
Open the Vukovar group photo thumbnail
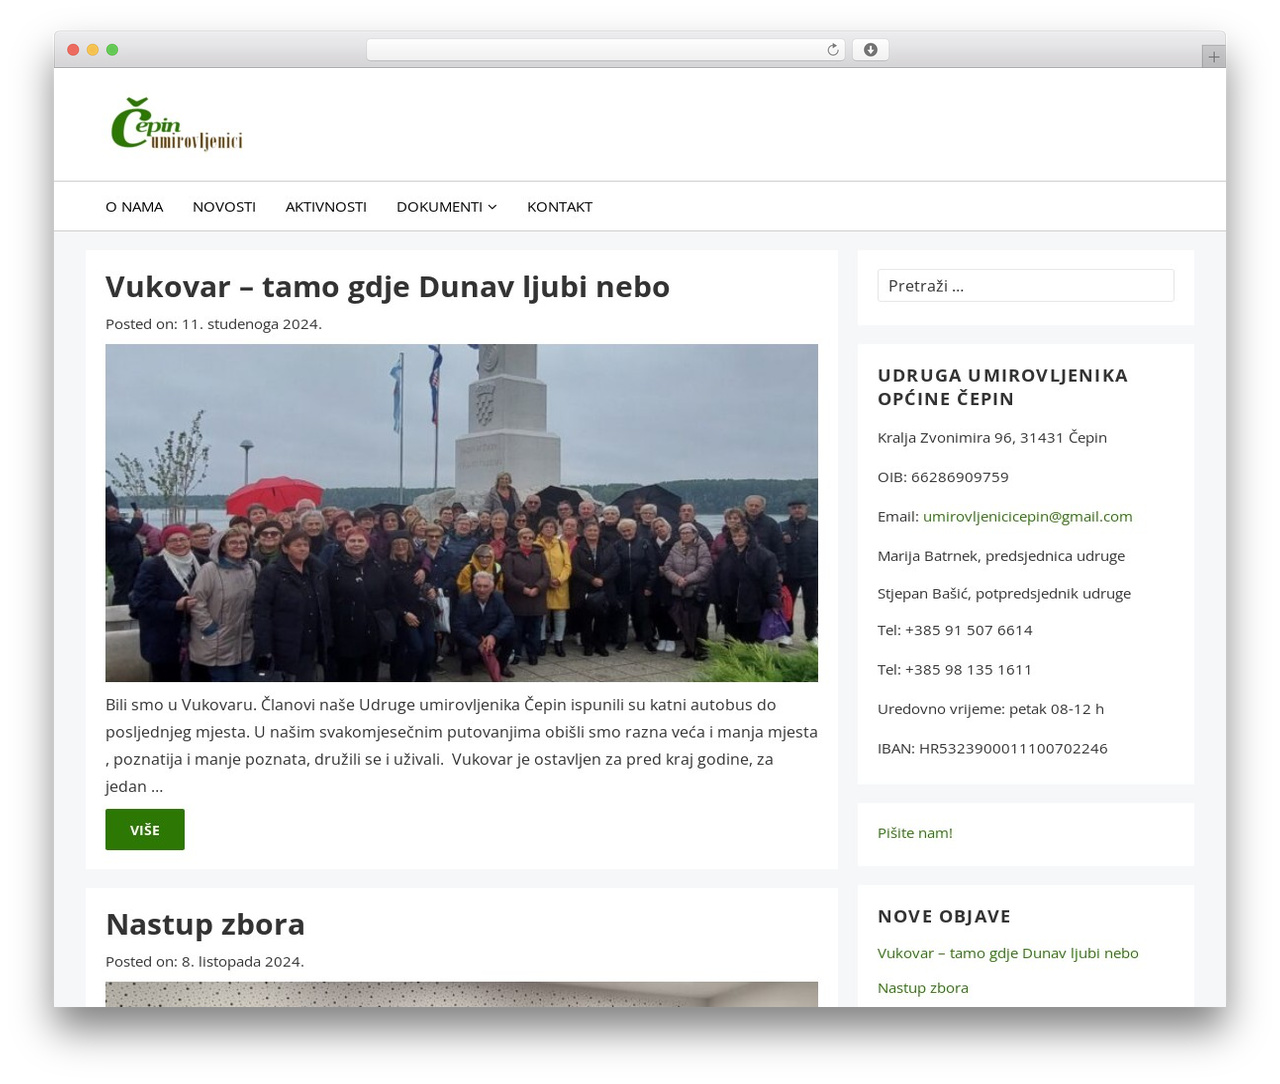point(462,513)
